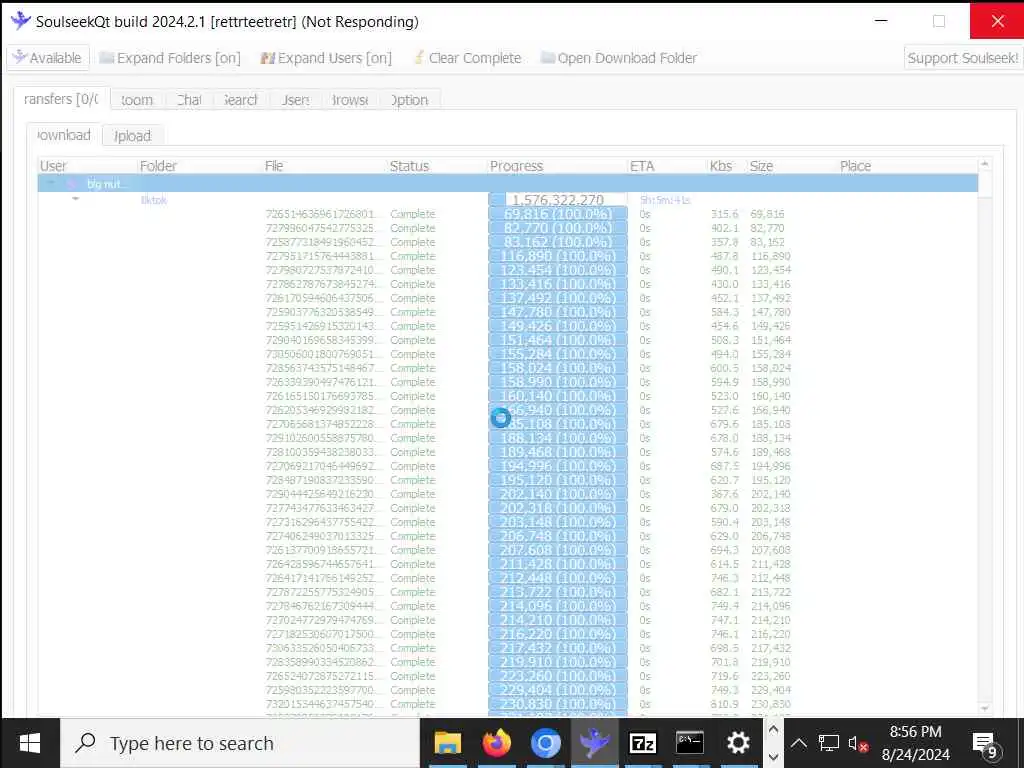Collapse the 'big nut...' user row arrow
This screenshot has height=768, width=1024.
pos(50,184)
